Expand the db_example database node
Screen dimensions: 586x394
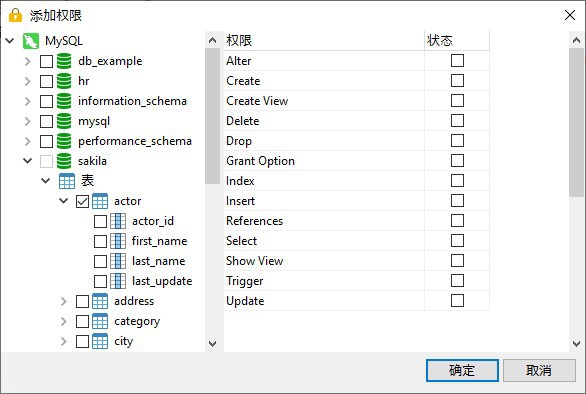(28, 61)
